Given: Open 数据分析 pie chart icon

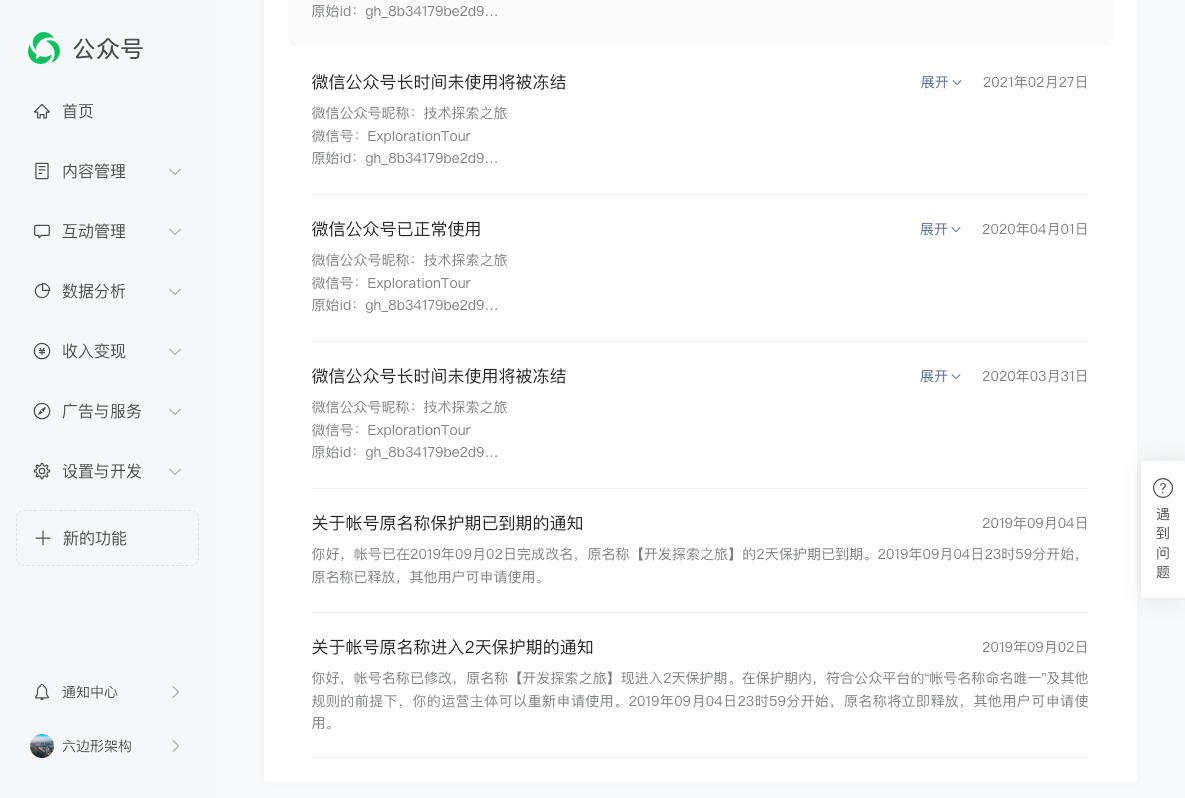Looking at the screenshot, I should tap(41, 291).
